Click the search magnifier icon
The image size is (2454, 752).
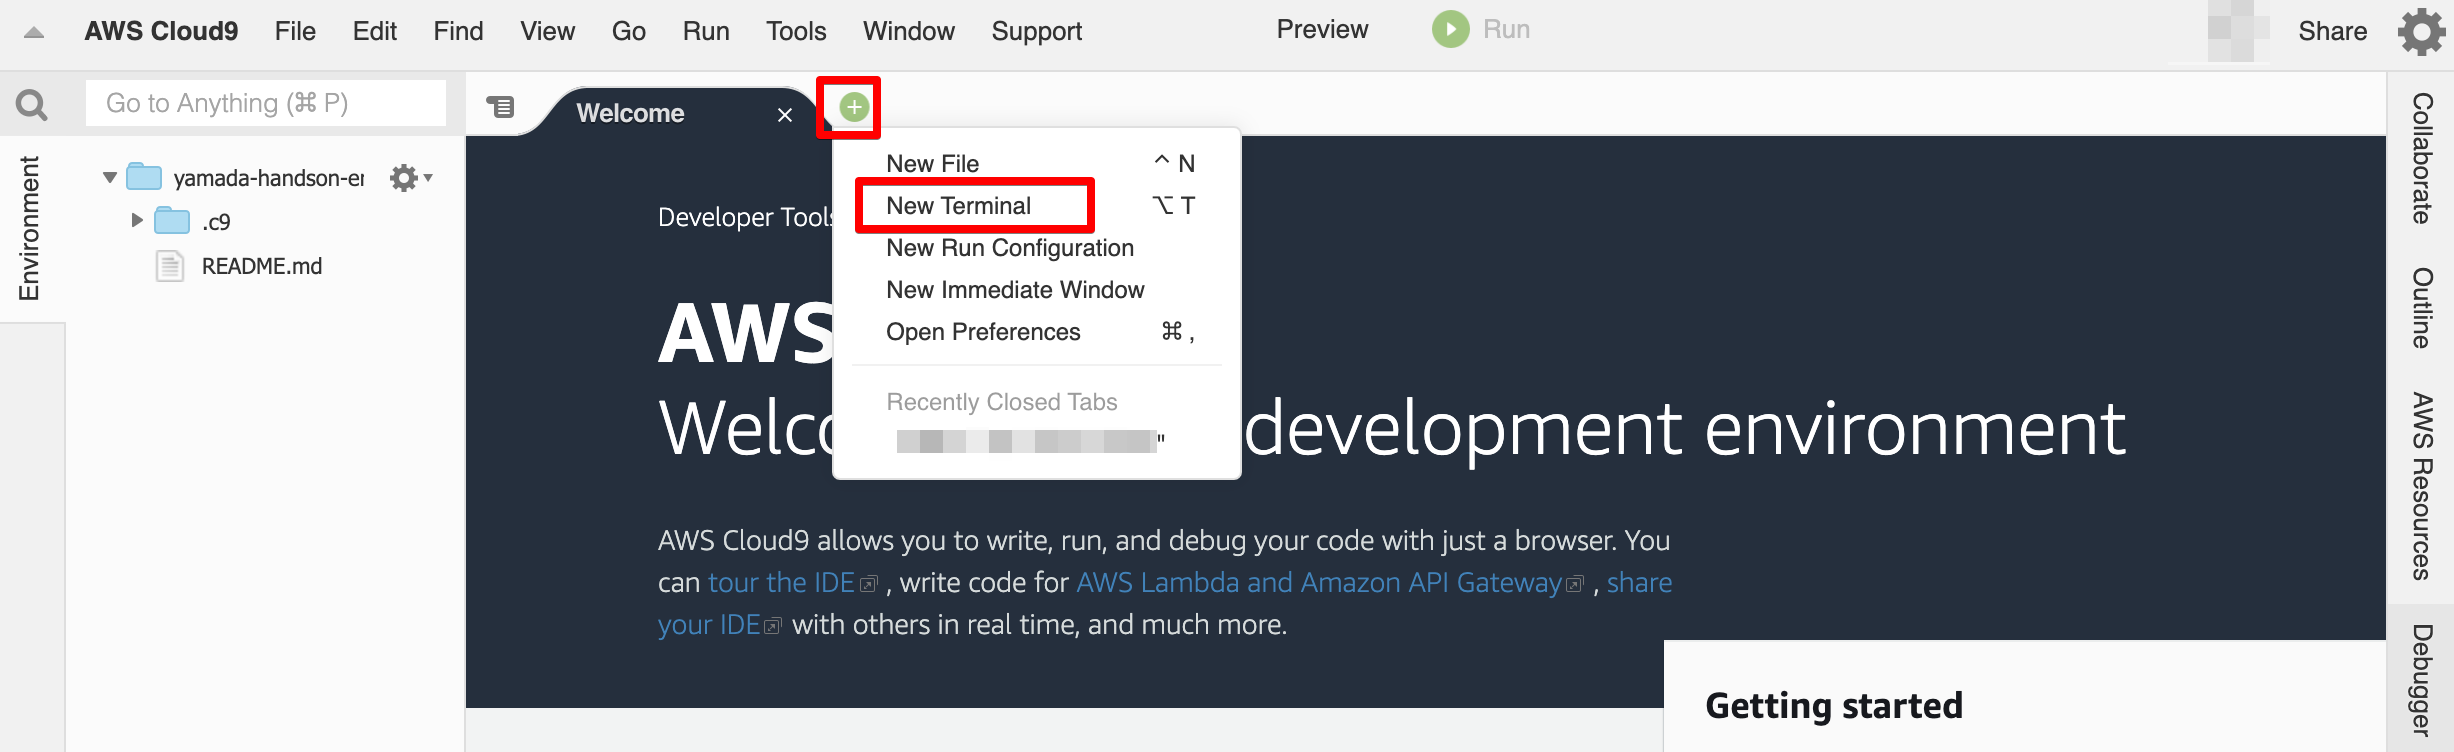pyautogui.click(x=32, y=104)
